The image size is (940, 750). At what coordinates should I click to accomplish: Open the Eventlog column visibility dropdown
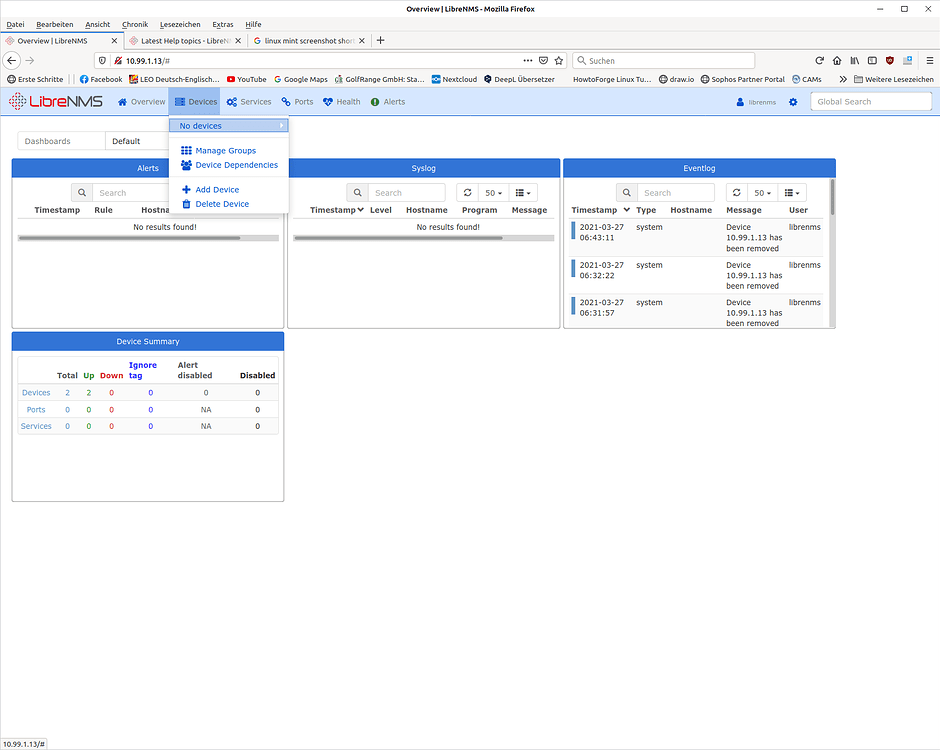click(x=792, y=192)
